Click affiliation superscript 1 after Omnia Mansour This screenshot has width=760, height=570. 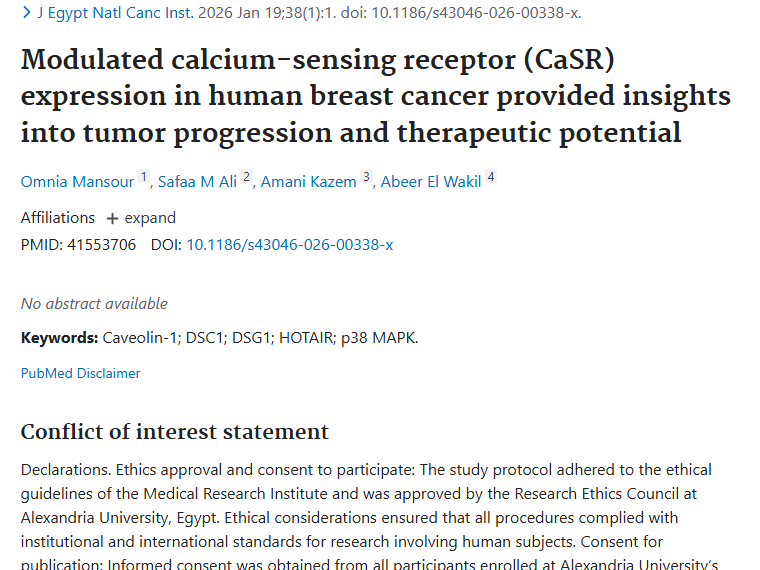[x=144, y=178]
